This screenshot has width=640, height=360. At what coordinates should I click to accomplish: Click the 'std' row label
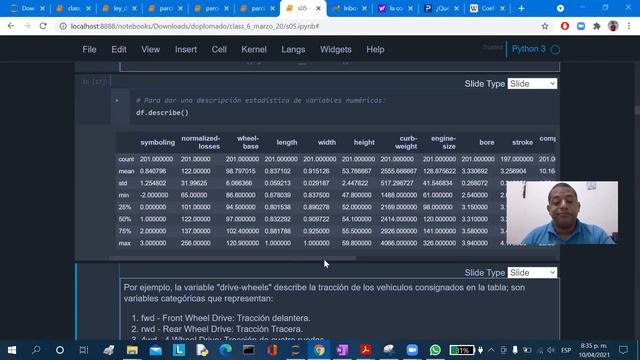coord(123,183)
